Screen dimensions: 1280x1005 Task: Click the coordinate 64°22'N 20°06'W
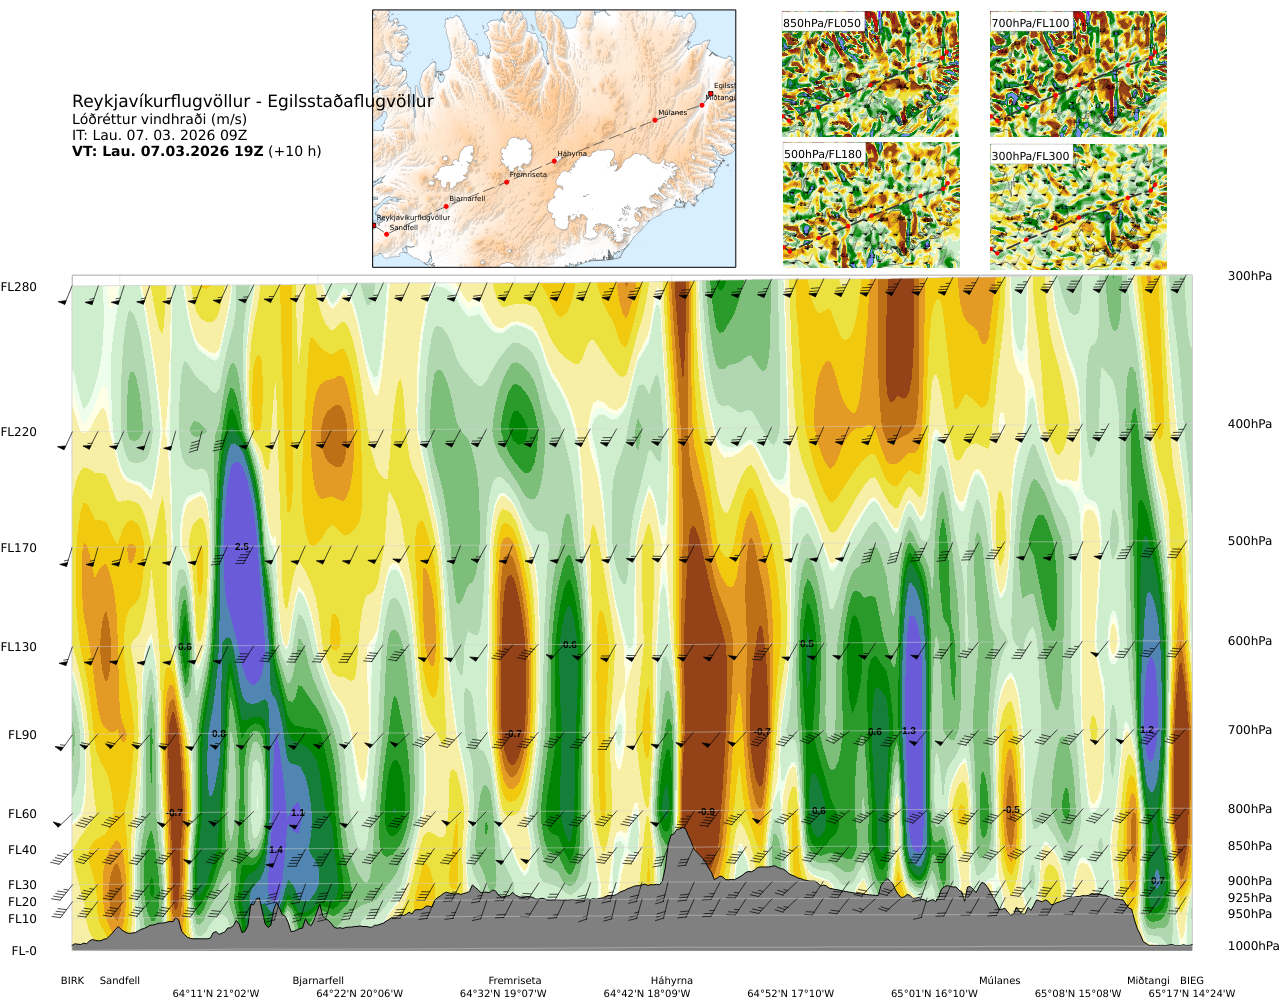360,994
